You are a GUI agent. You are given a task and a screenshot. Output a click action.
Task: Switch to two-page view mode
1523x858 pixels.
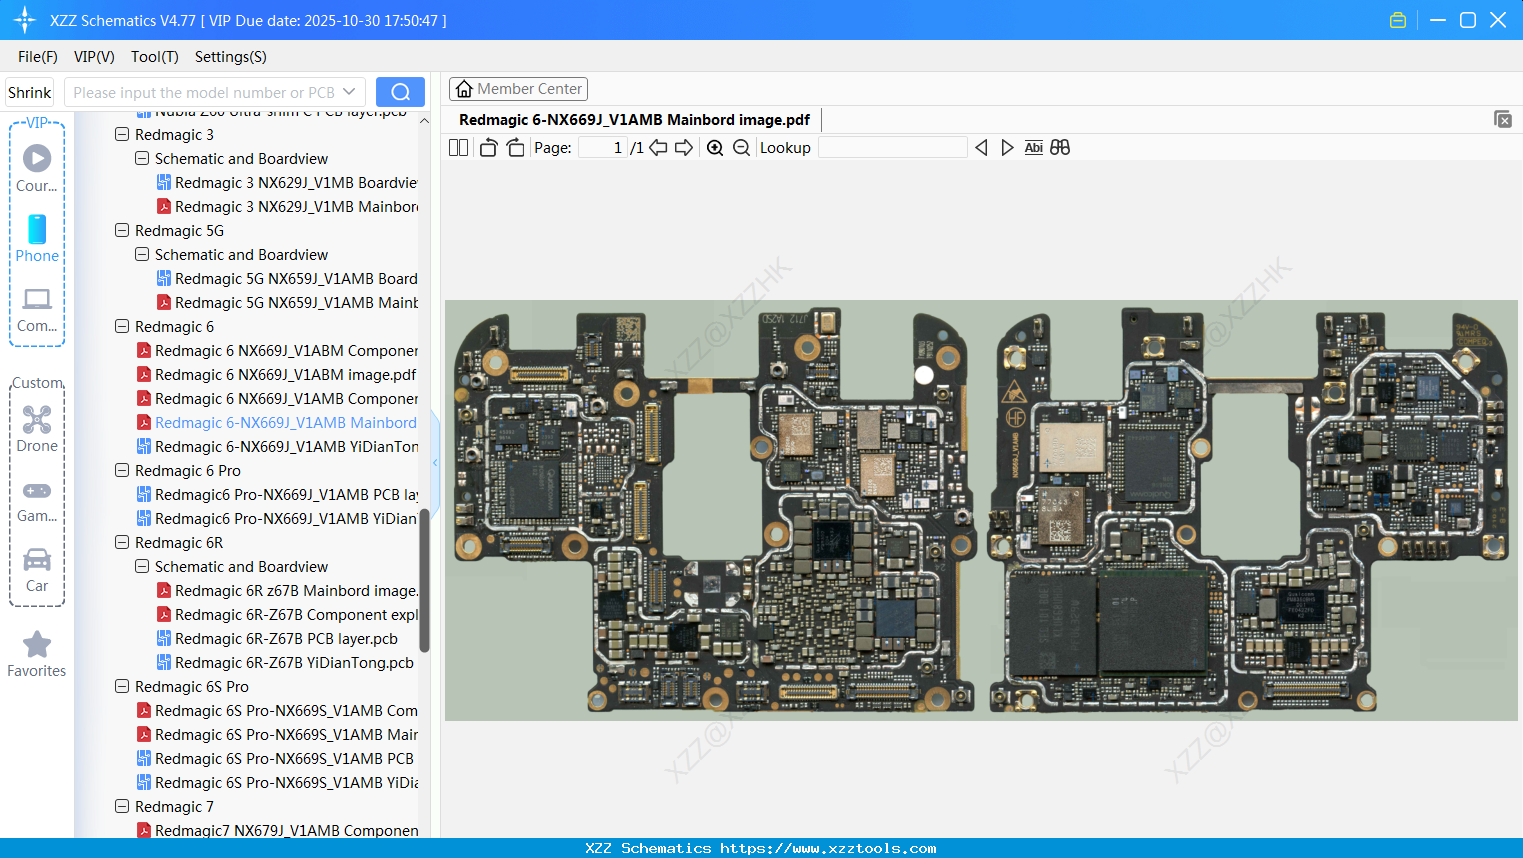(458, 147)
